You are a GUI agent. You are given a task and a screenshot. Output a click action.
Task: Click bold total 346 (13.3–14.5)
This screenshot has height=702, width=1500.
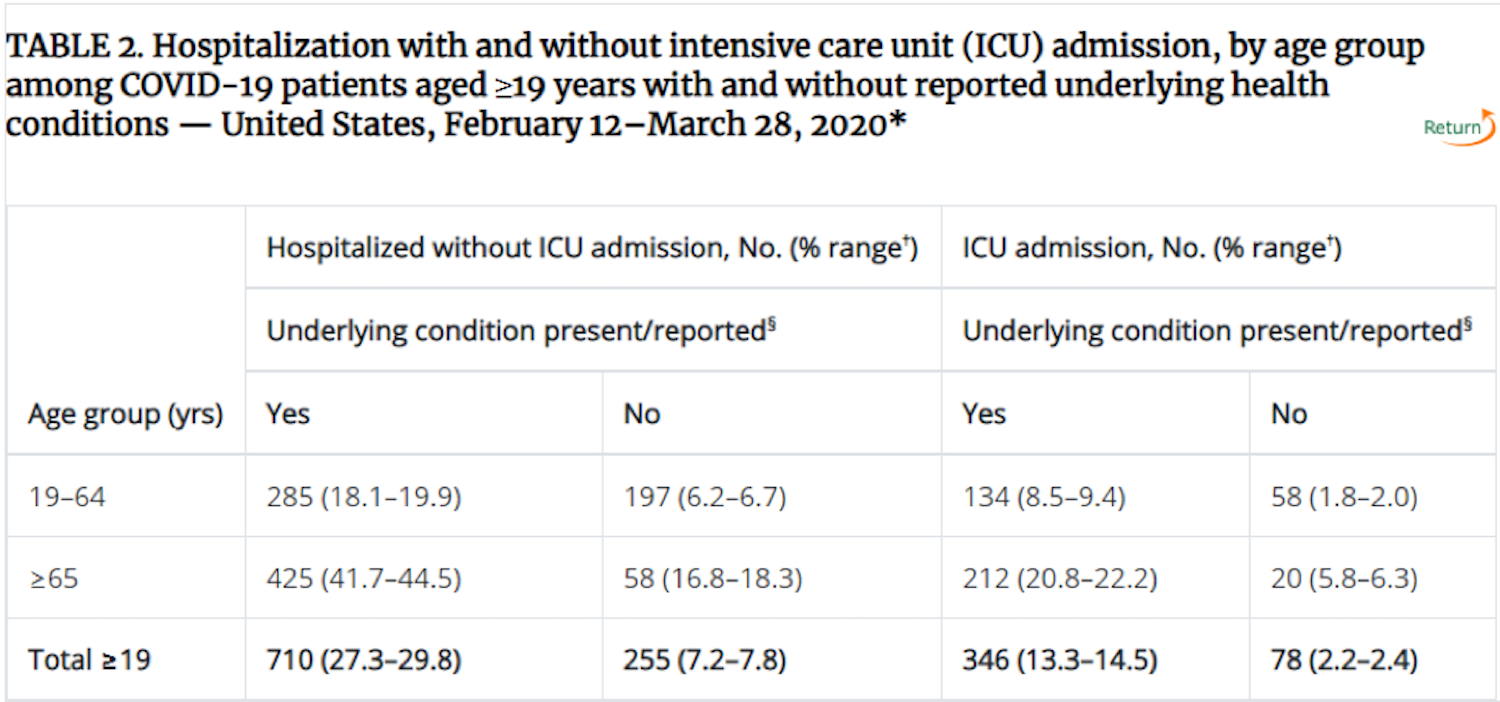pyautogui.click(x=1060, y=660)
